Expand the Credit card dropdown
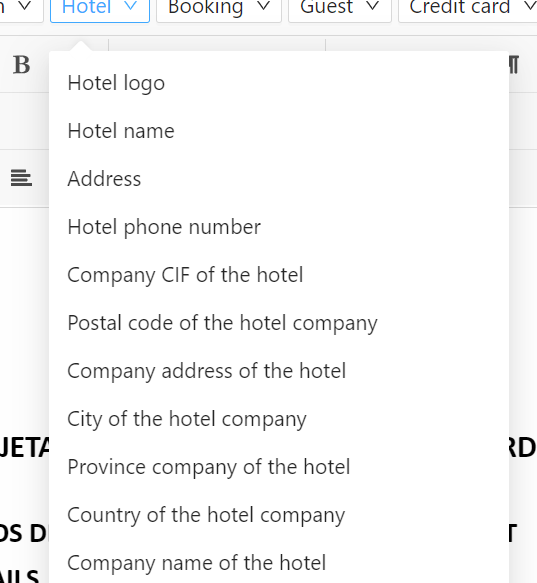The height and width of the screenshot is (583, 537). coord(468,8)
